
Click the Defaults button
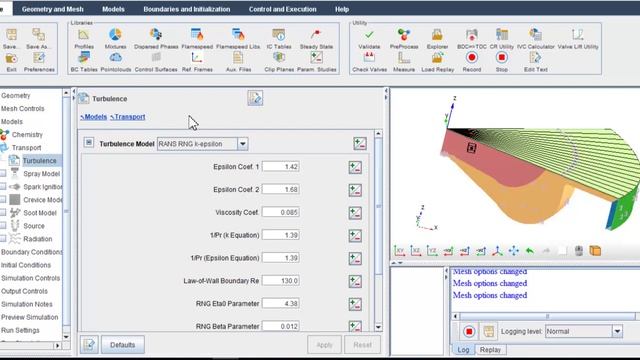122,345
